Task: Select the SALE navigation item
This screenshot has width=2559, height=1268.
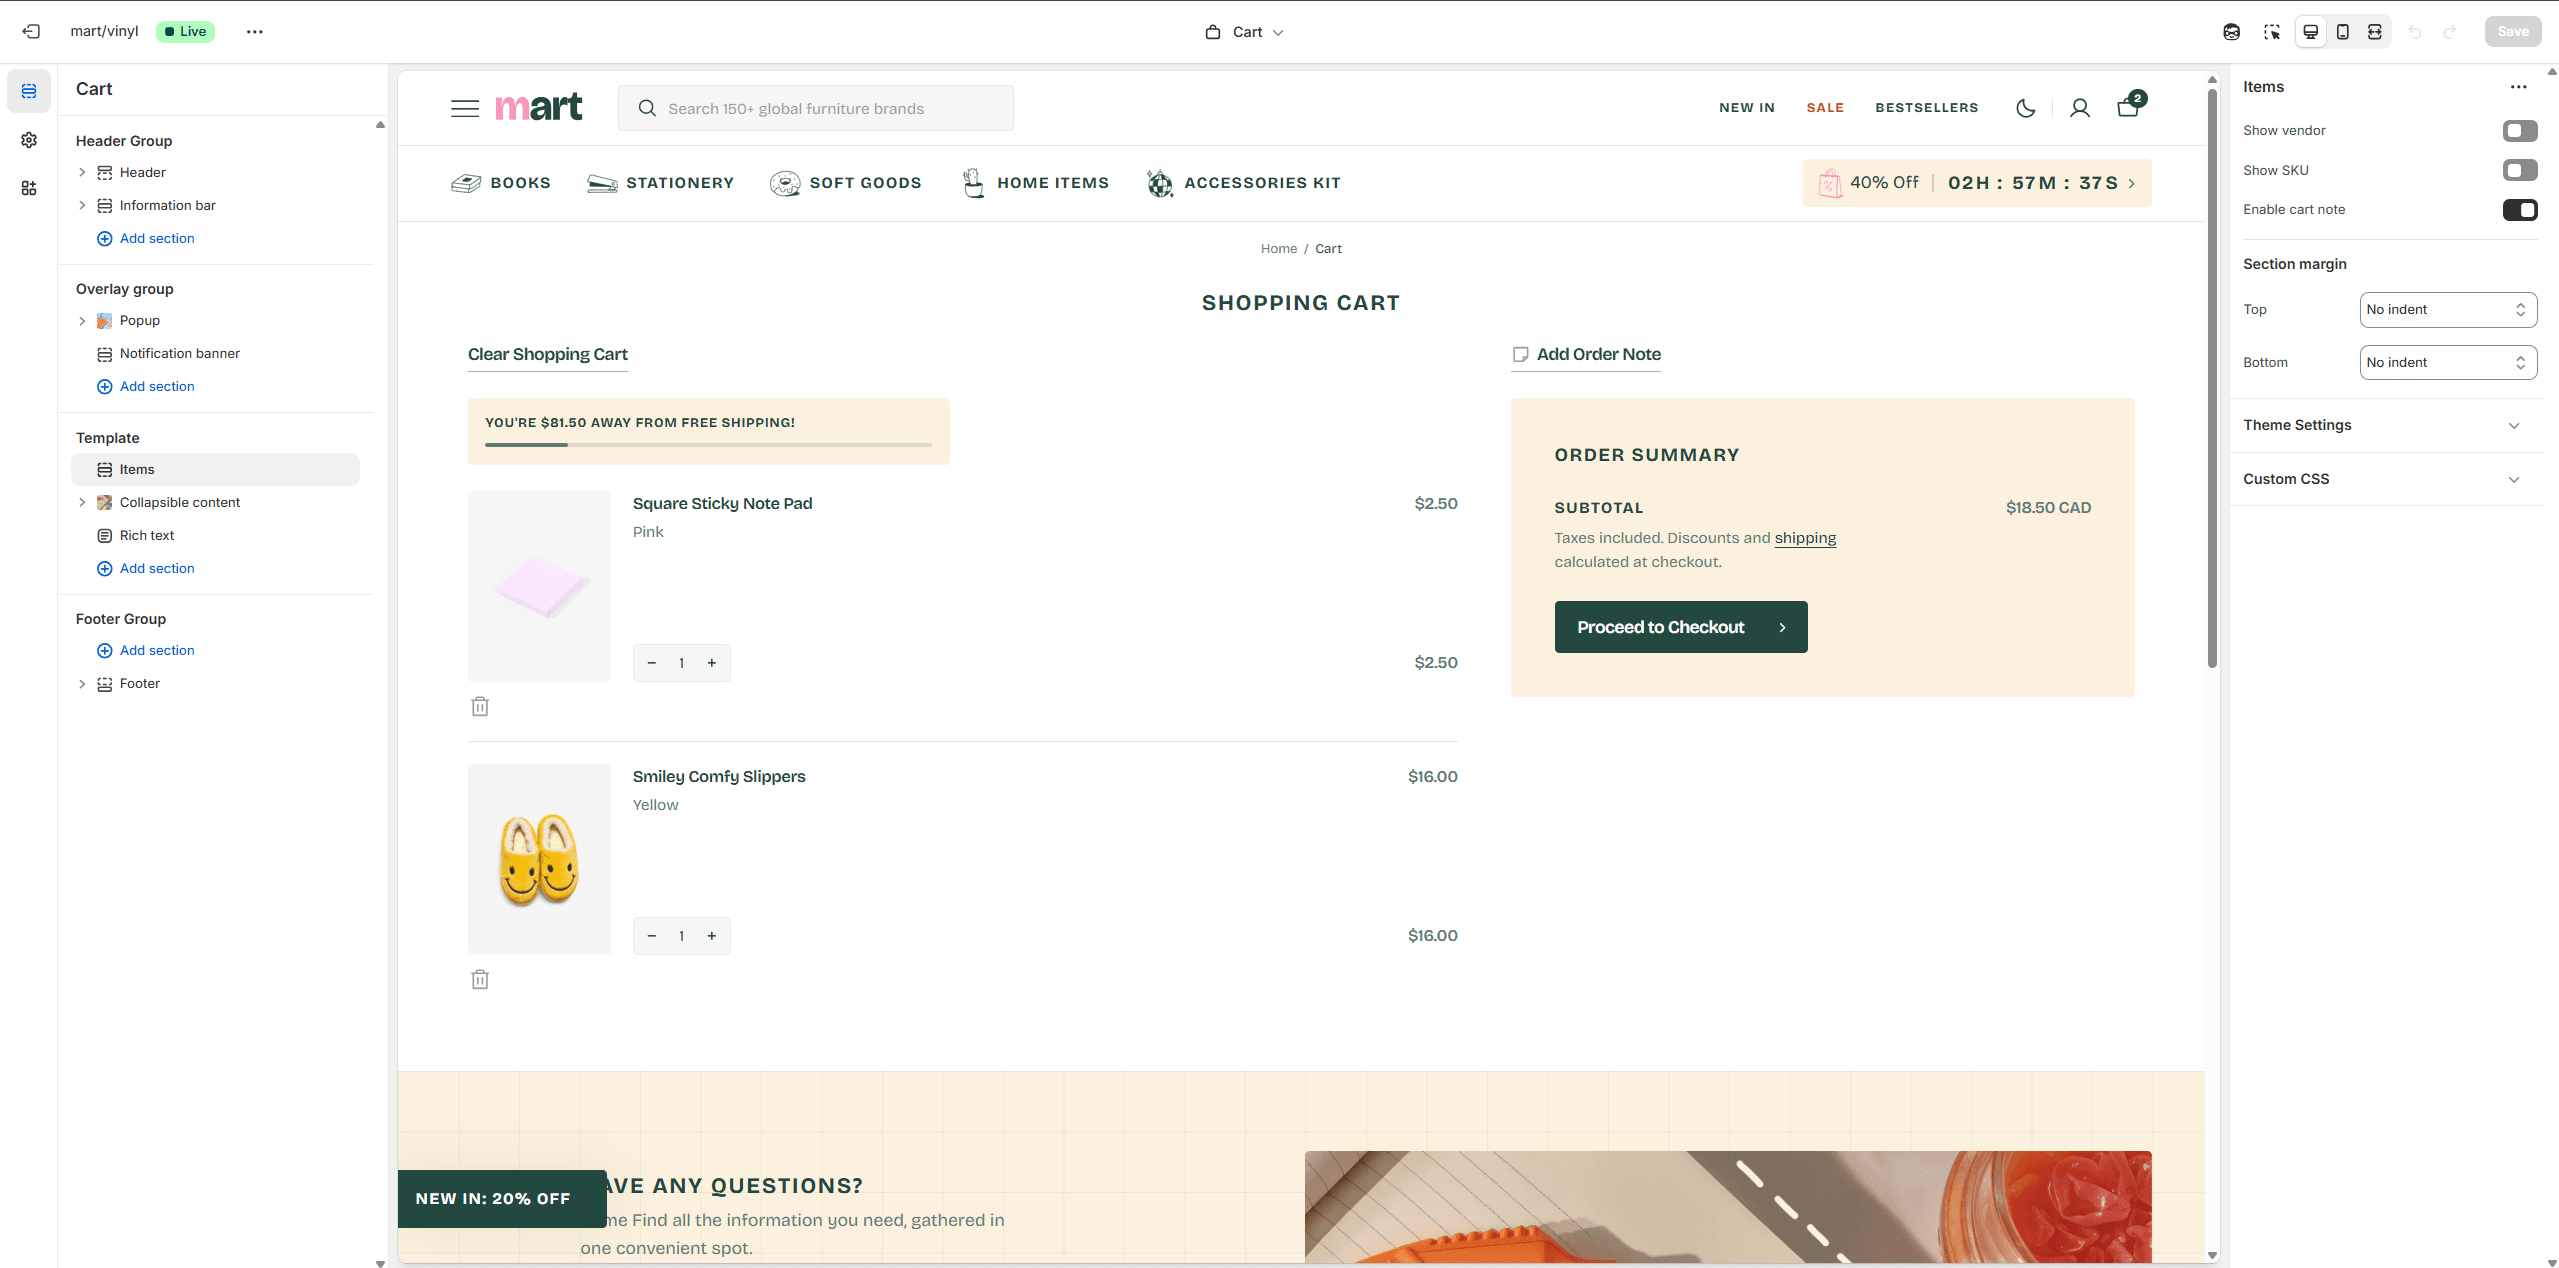Action: (x=1824, y=108)
